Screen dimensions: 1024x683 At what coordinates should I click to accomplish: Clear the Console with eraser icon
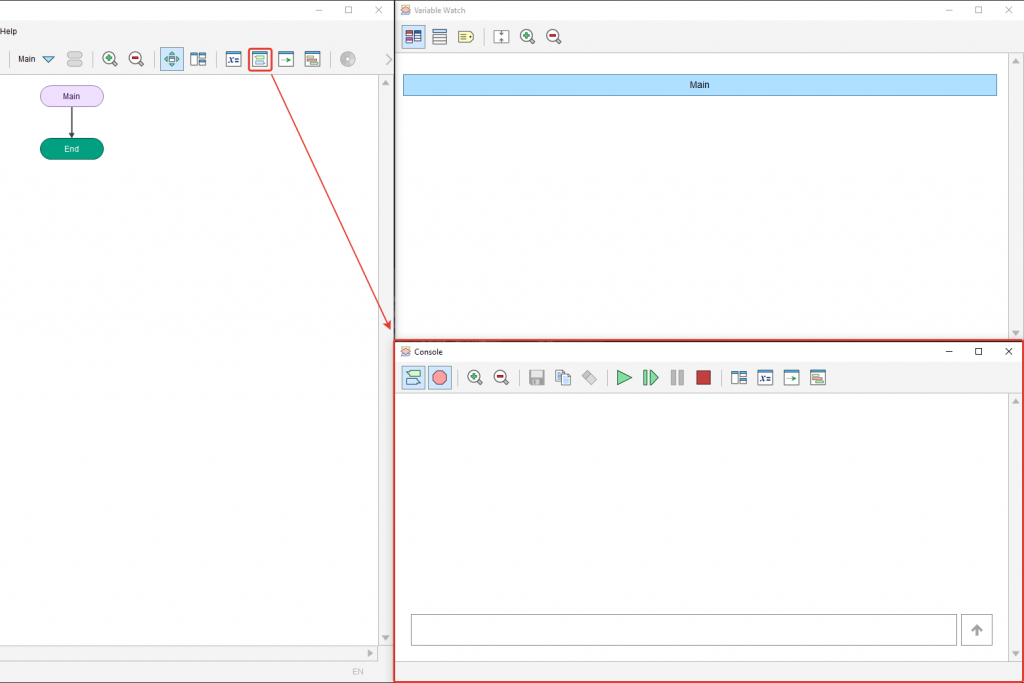pyautogui.click(x=589, y=377)
